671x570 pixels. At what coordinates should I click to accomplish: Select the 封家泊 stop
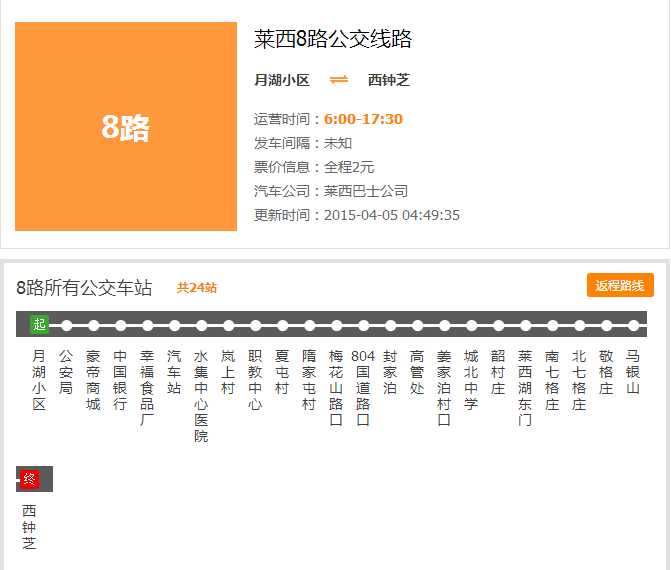tap(390, 372)
